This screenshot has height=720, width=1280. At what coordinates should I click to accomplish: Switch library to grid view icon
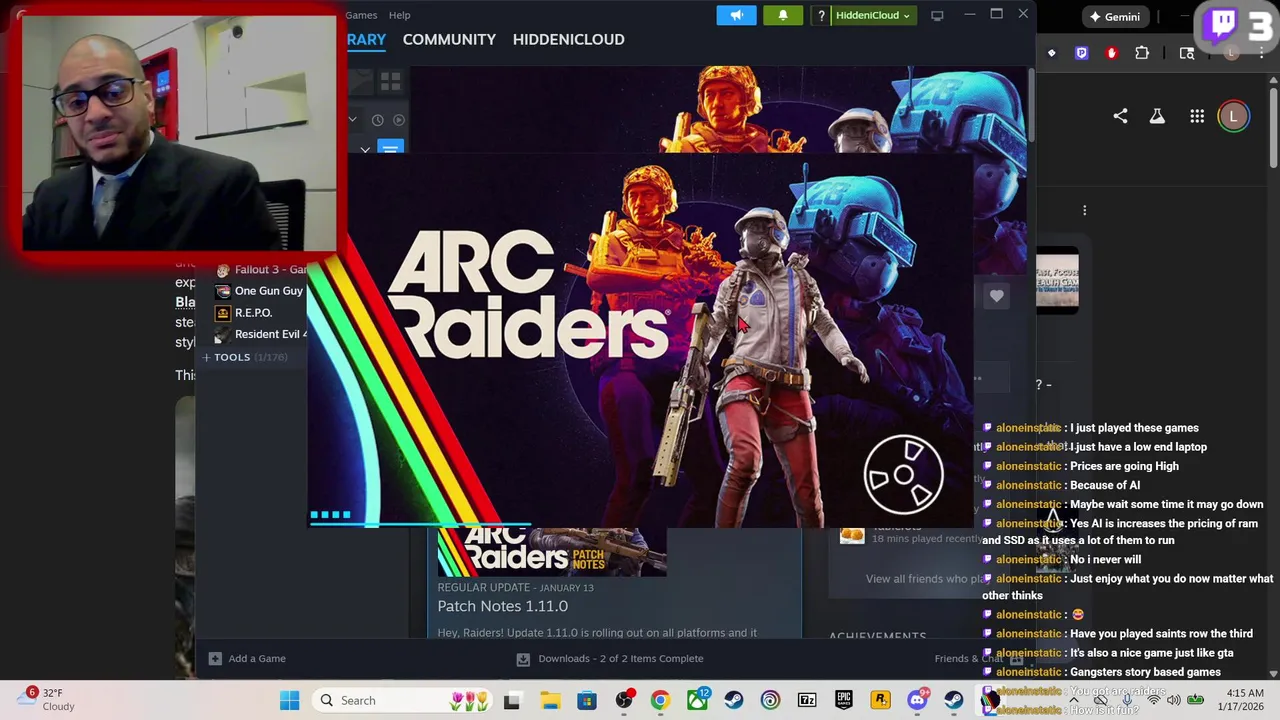(x=390, y=81)
